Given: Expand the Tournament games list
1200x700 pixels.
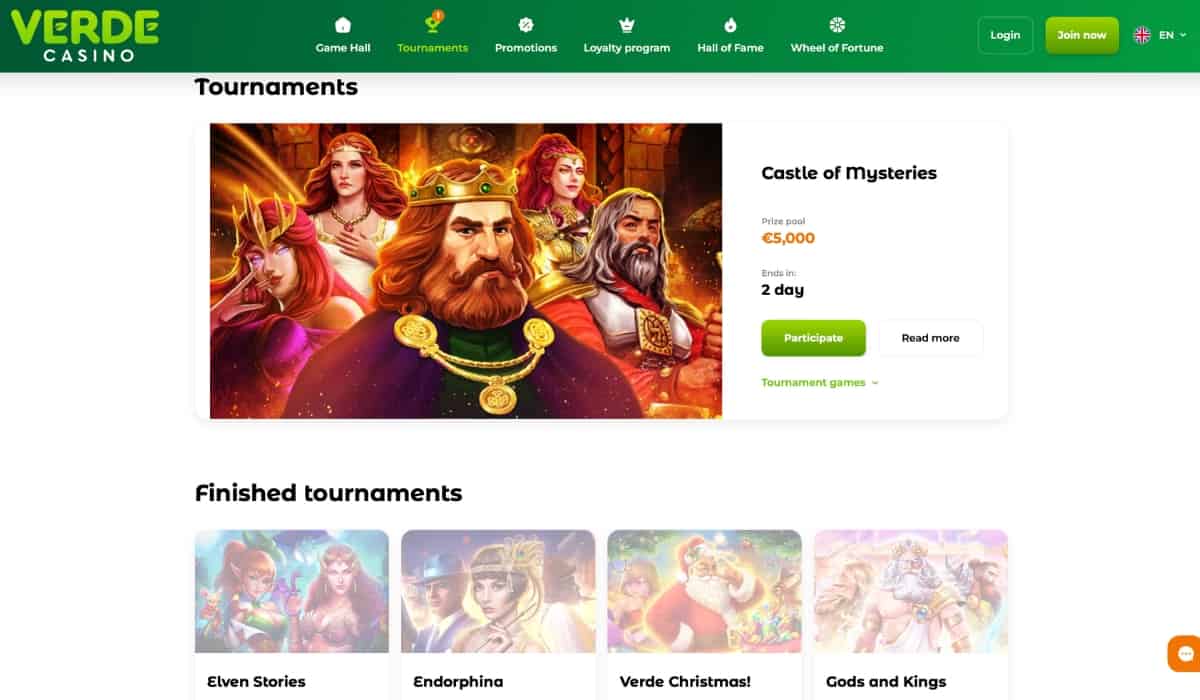Looking at the screenshot, I should click(820, 382).
